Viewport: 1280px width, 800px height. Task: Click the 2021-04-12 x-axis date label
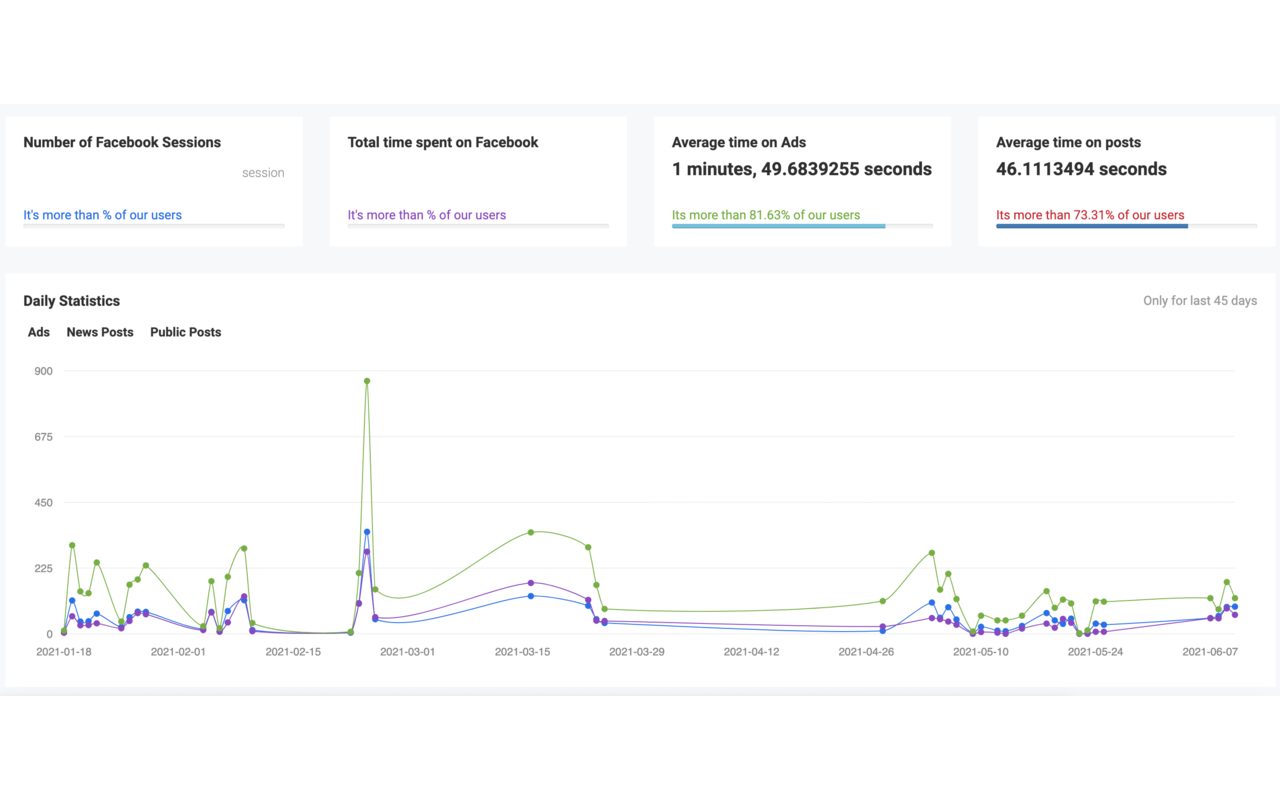(x=751, y=652)
